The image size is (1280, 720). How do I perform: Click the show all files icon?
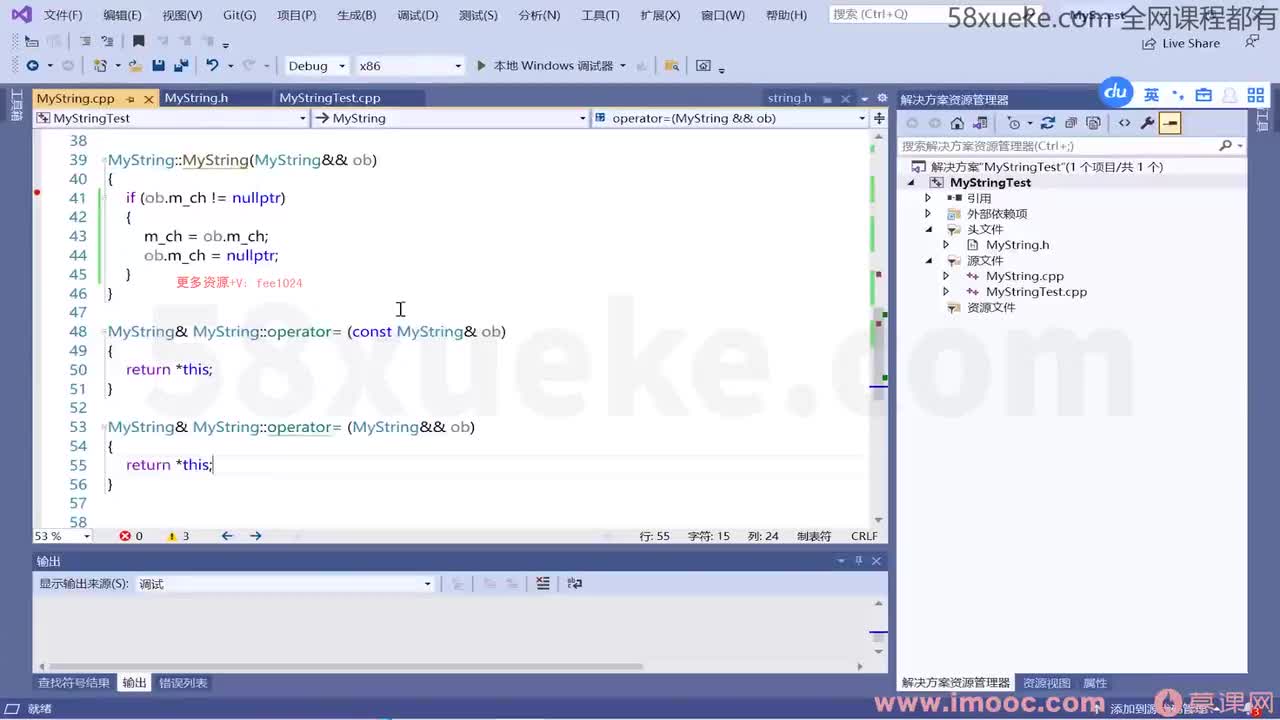[x=1093, y=123]
